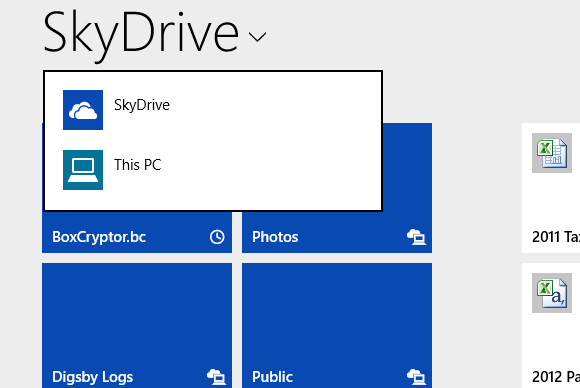Choose This PC text in the location menu
Screen dimensions: 580x388
pyautogui.click(x=137, y=165)
